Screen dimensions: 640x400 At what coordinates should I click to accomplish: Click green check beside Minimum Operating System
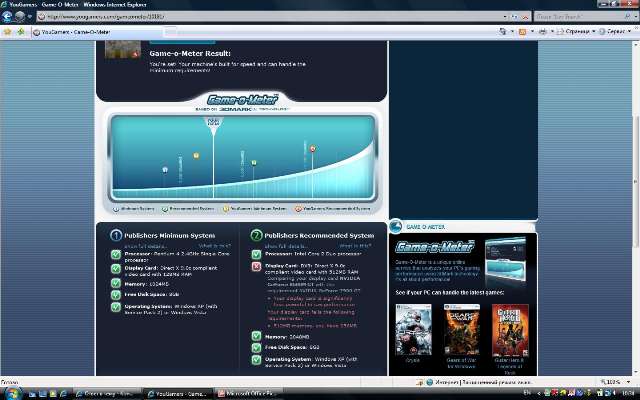[116, 307]
